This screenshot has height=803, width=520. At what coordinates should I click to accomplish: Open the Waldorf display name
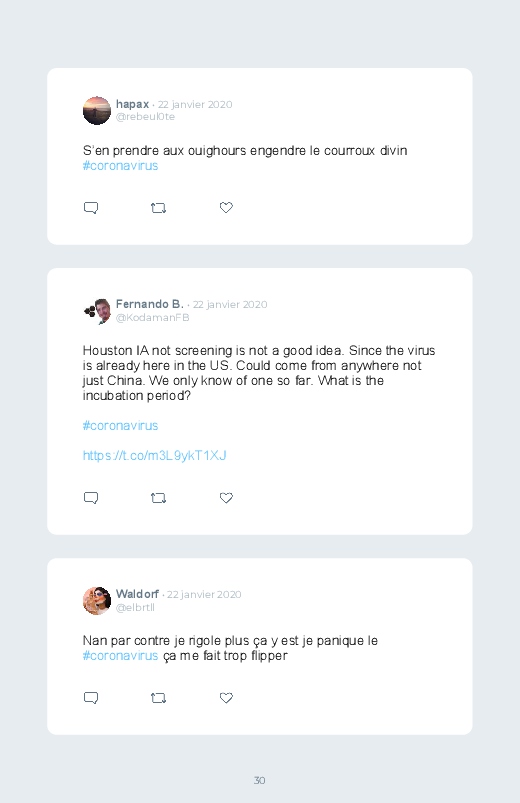tap(137, 594)
